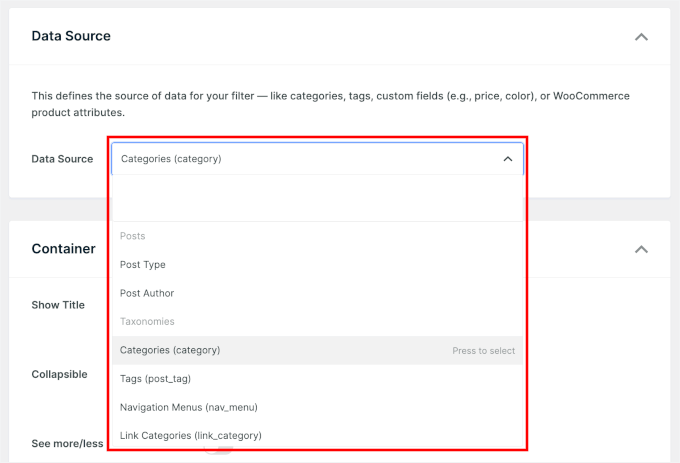Choose Tags (post_tag) from the list
This screenshot has height=463, width=680.
pos(317,378)
